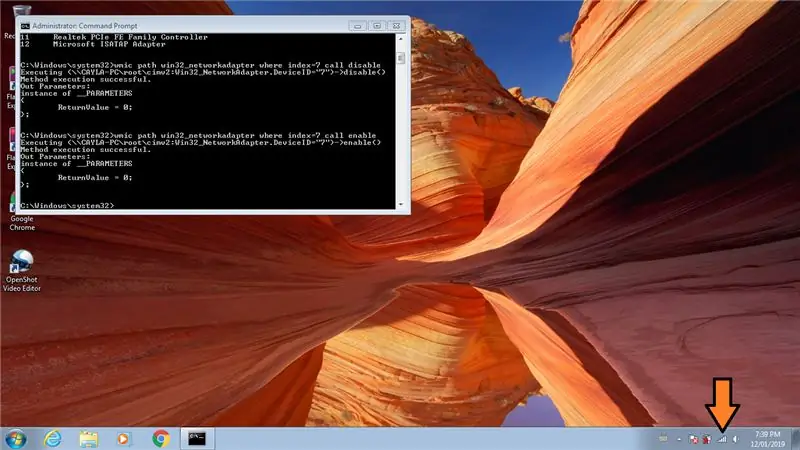Open the OpenShot Video Editor desktop shortcut
Image resolution: width=800 pixels, height=450 pixels.
tap(21, 271)
